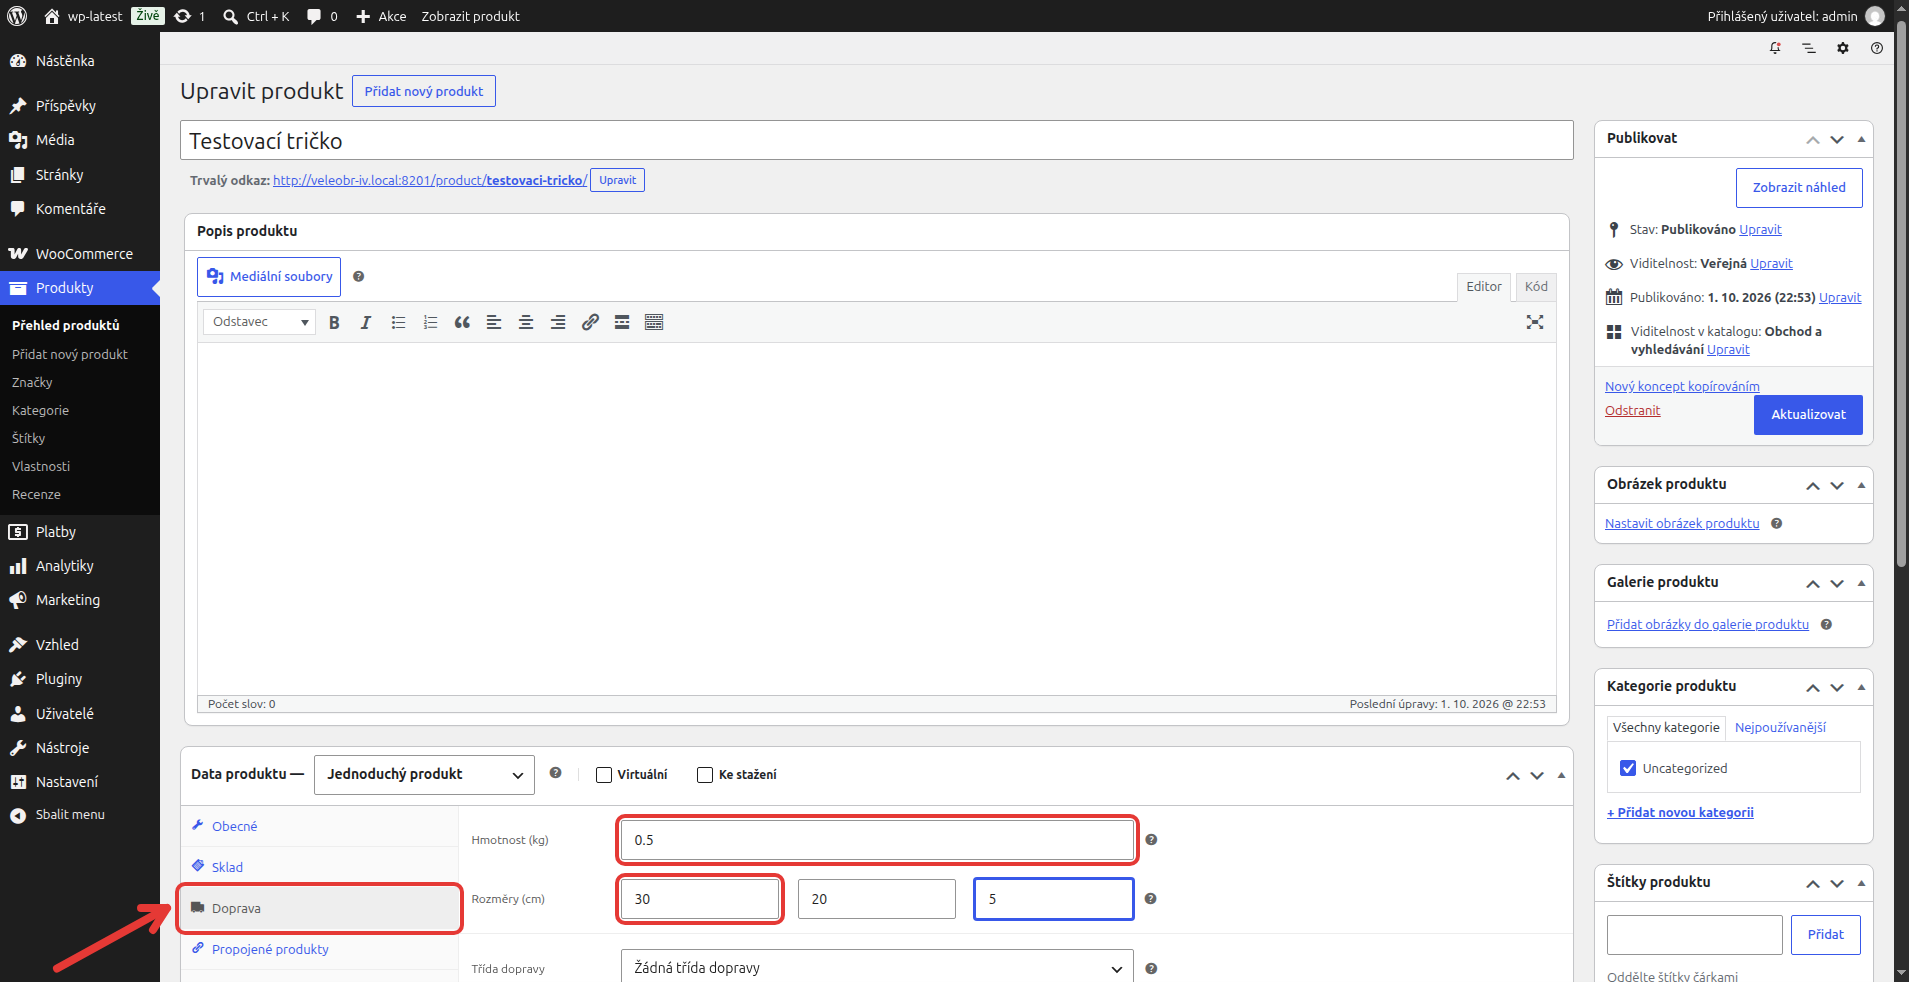The height and width of the screenshot is (982, 1909).
Task: Switch to Nejpoužívanější categories tab
Action: click(1780, 727)
